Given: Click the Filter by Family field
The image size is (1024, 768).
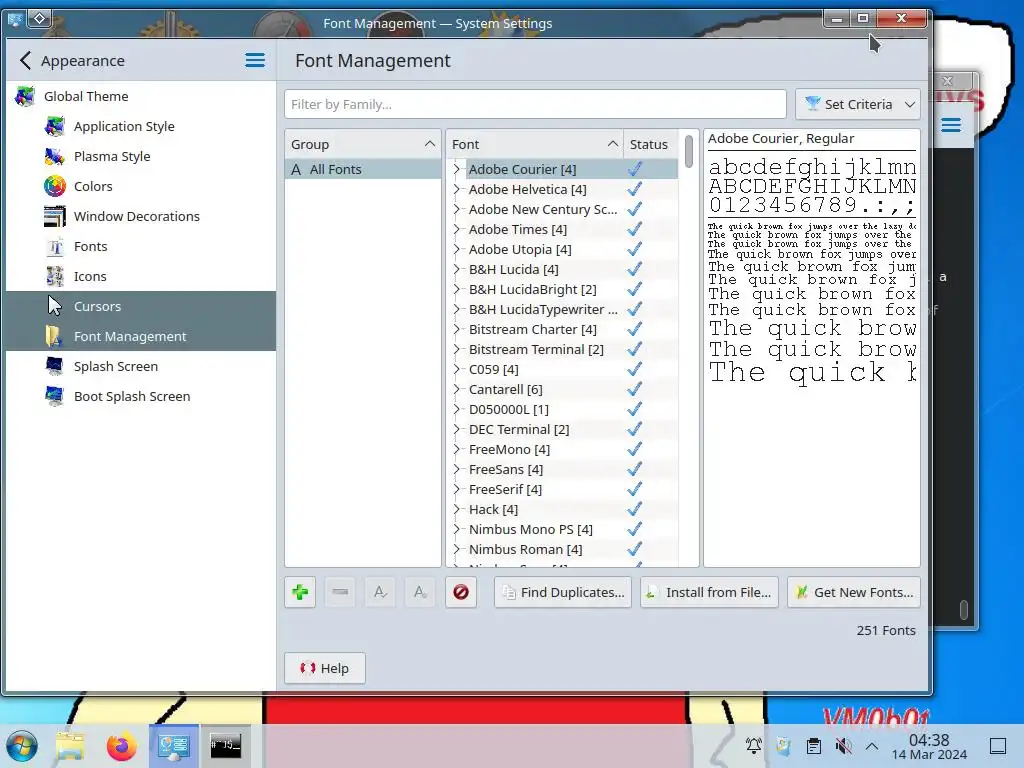Looking at the screenshot, I should [x=535, y=104].
